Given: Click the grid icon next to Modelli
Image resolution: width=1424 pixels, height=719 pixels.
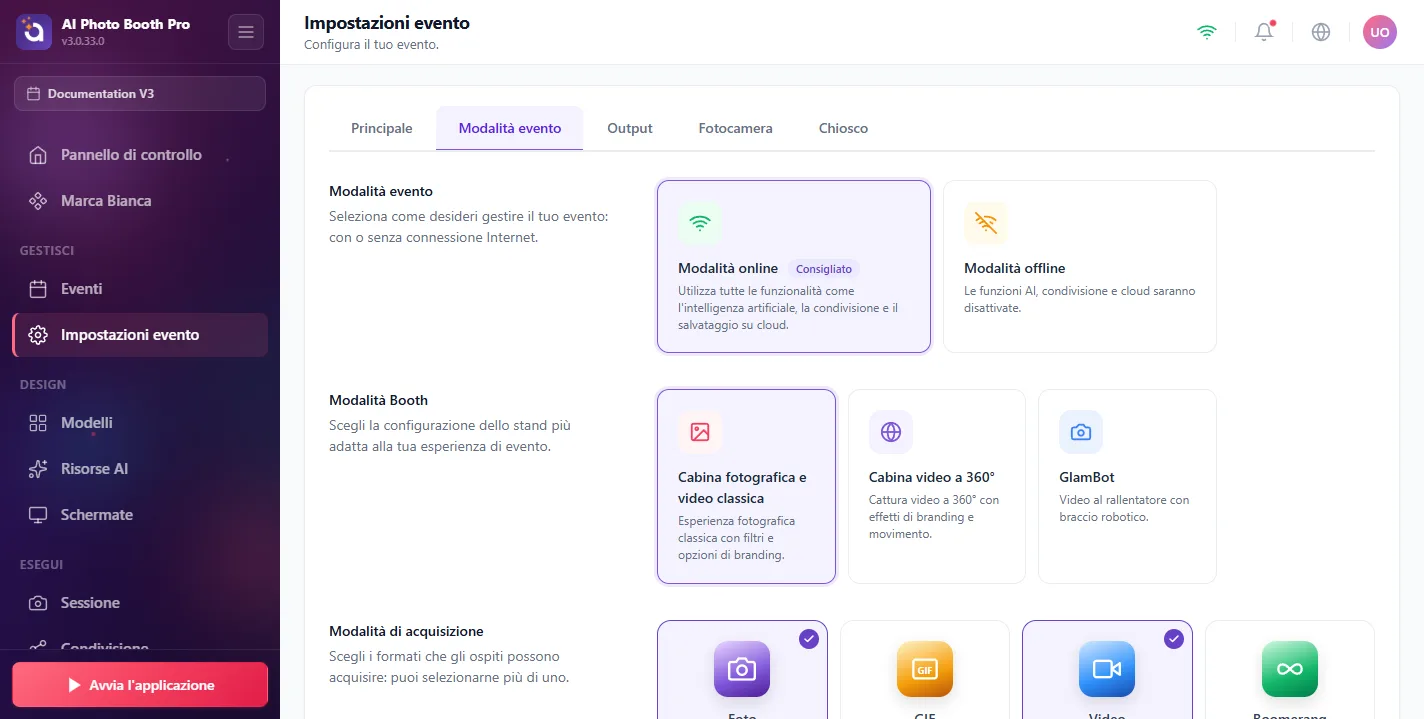Looking at the screenshot, I should [x=38, y=423].
